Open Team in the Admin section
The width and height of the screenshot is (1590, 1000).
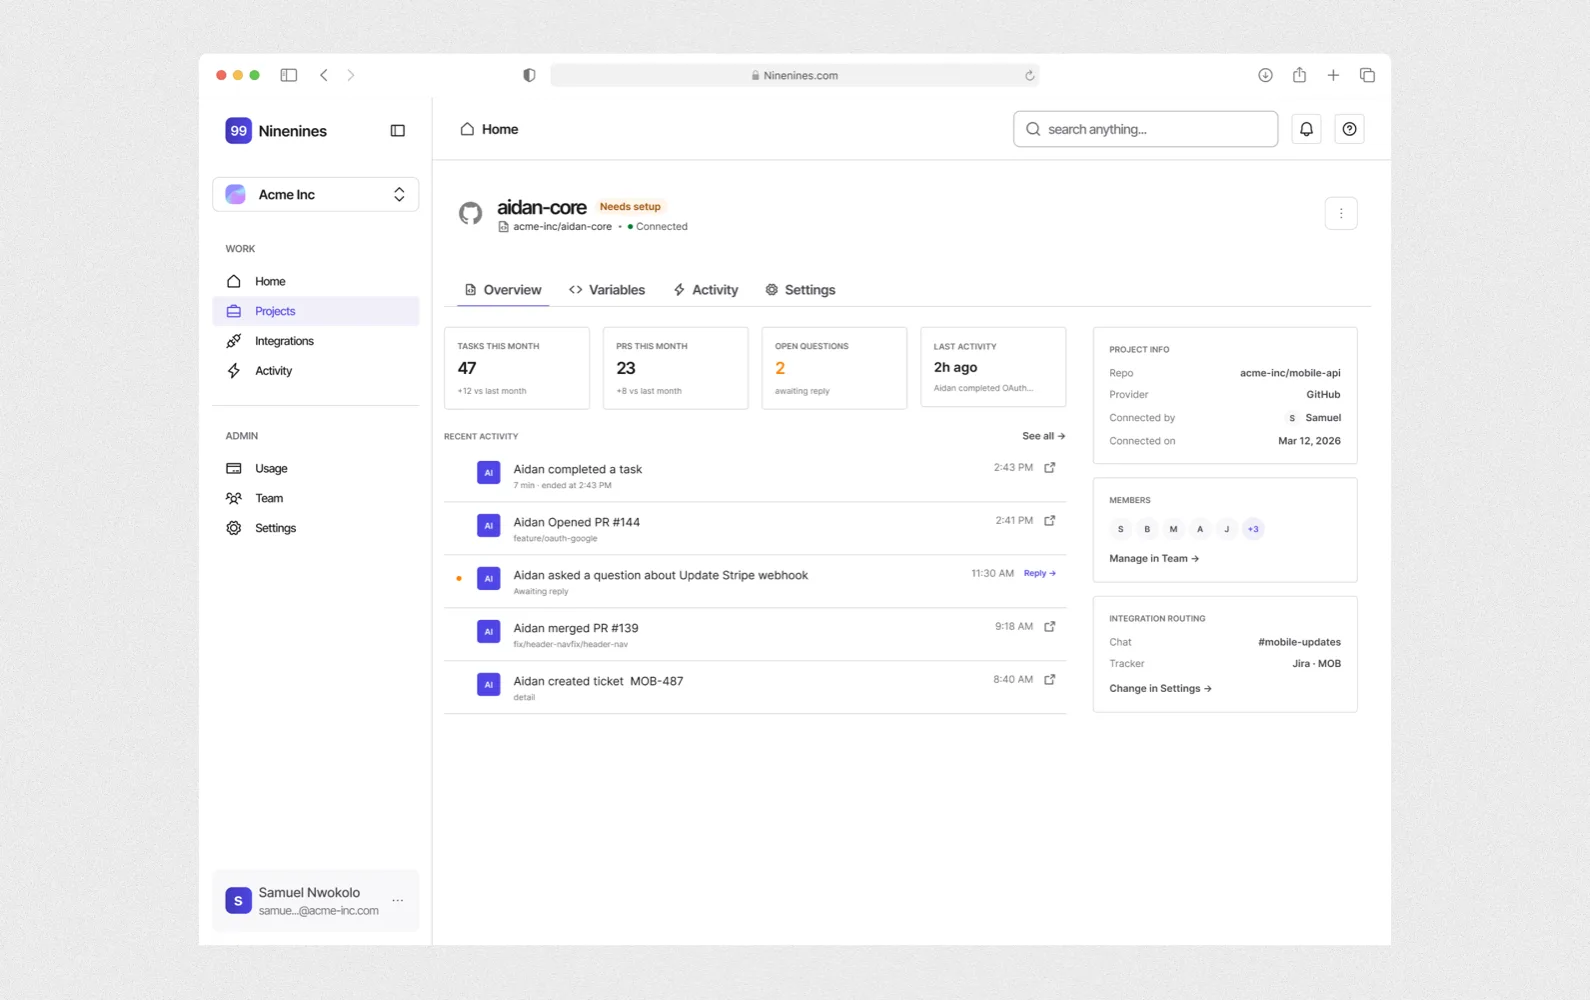(316, 498)
